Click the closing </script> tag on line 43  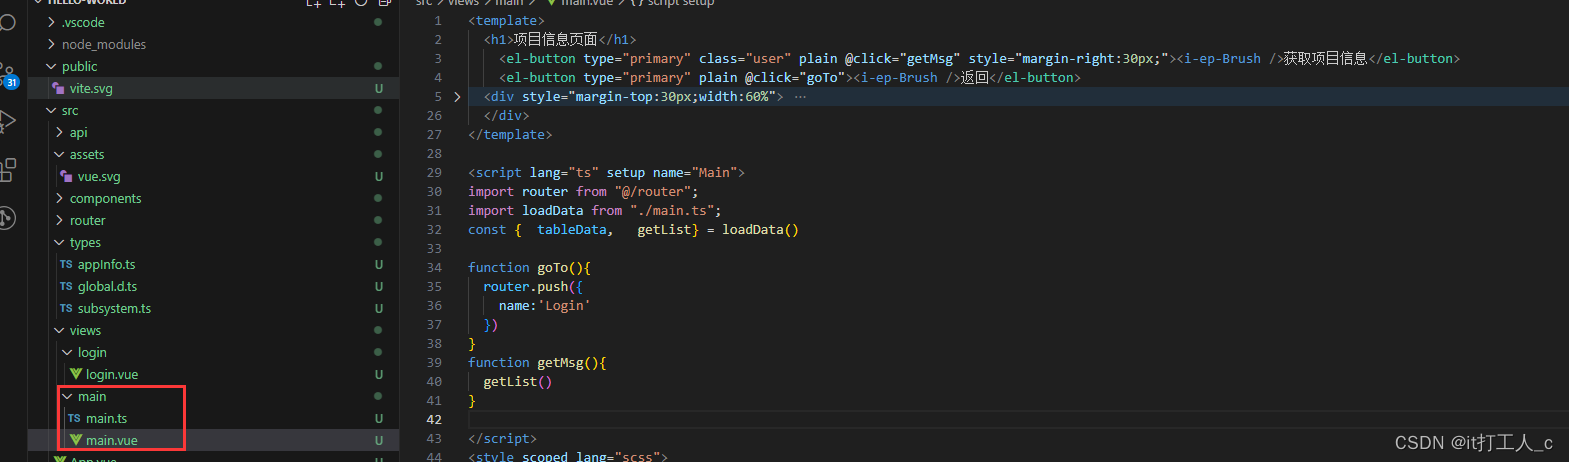502,438
